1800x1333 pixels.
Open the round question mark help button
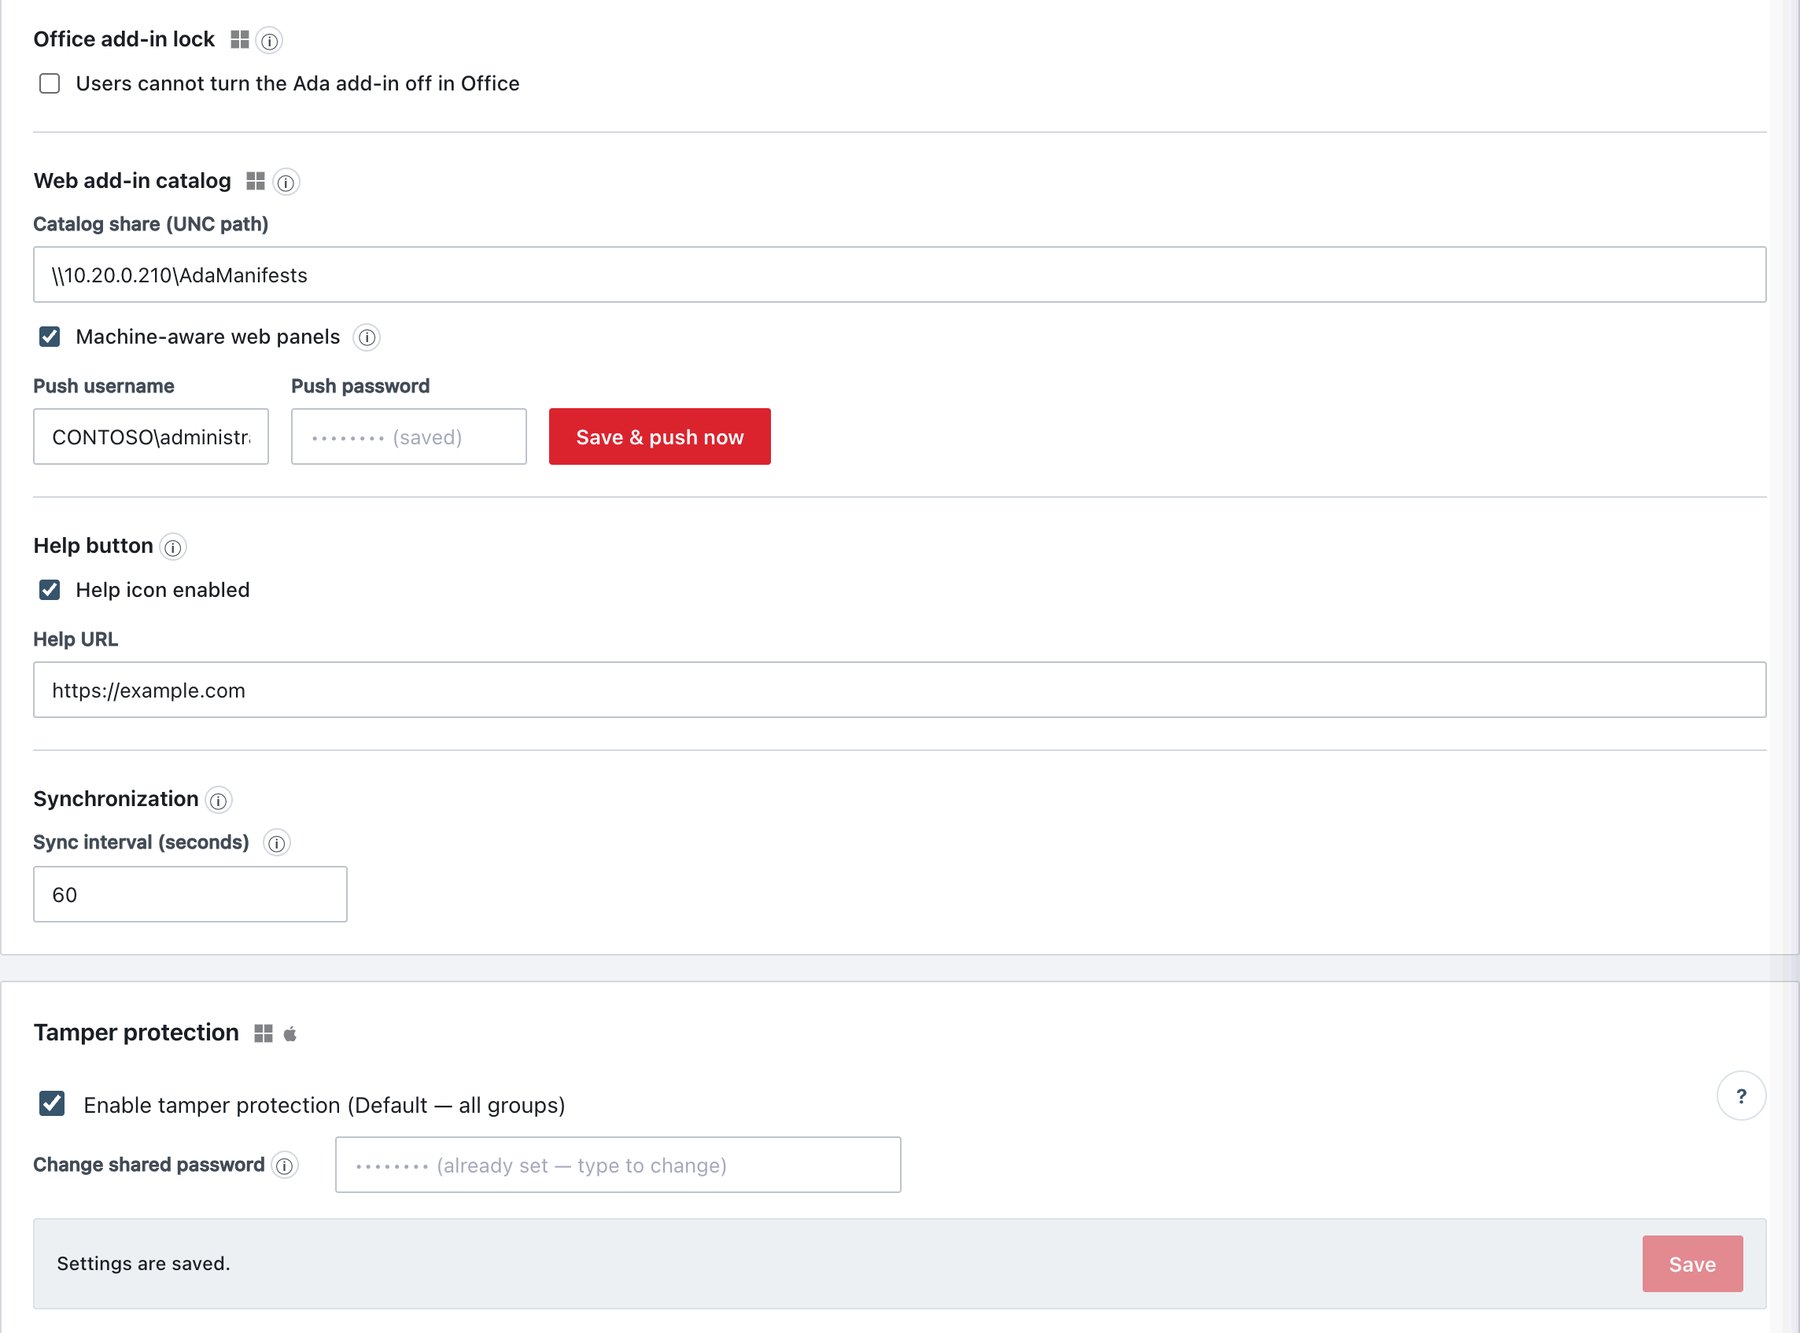[1741, 1096]
